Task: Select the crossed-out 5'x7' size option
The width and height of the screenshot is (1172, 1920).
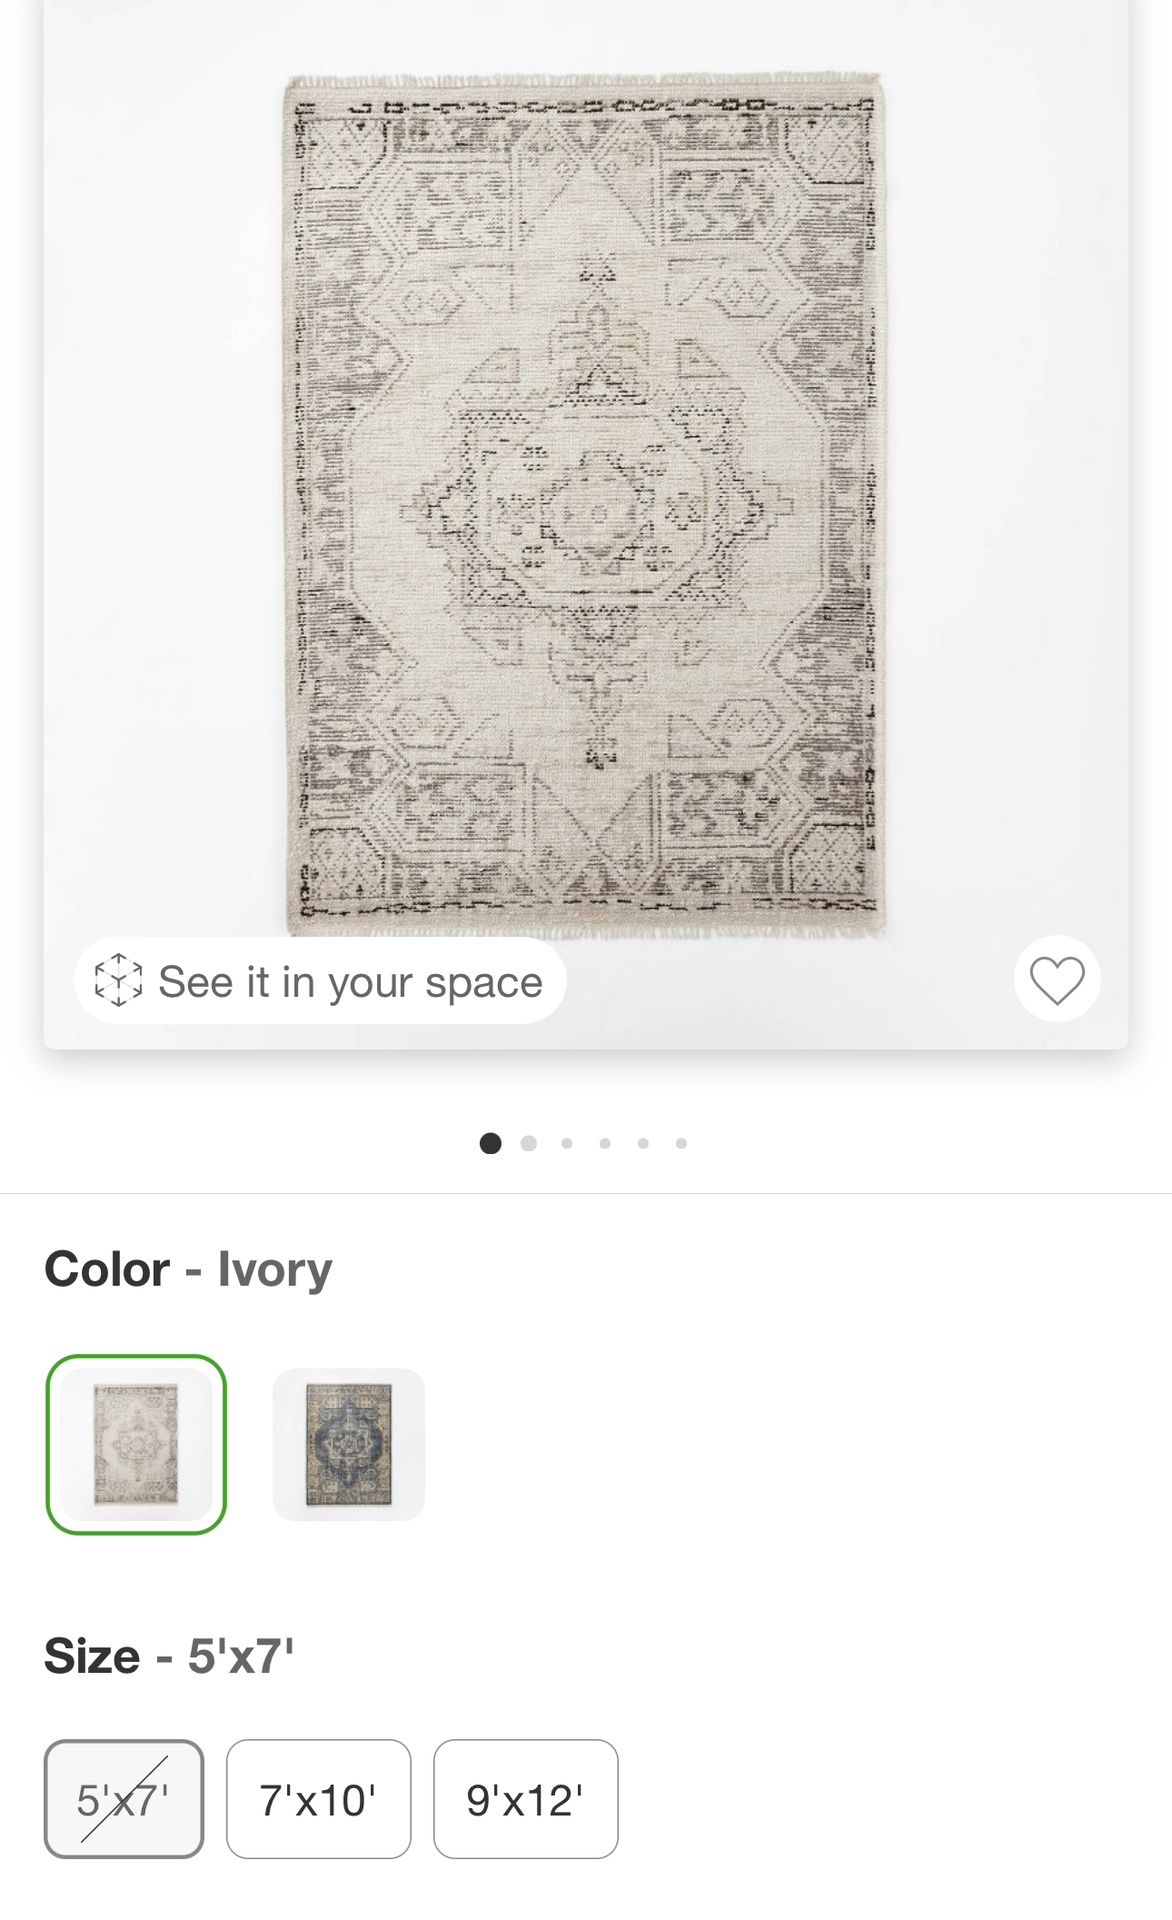Action: 124,1799
